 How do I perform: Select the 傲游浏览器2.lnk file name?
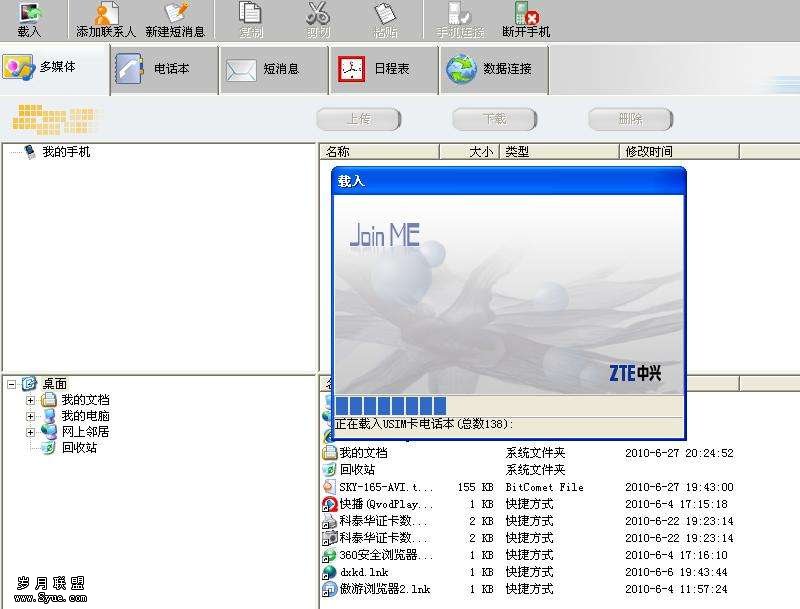coord(385,589)
